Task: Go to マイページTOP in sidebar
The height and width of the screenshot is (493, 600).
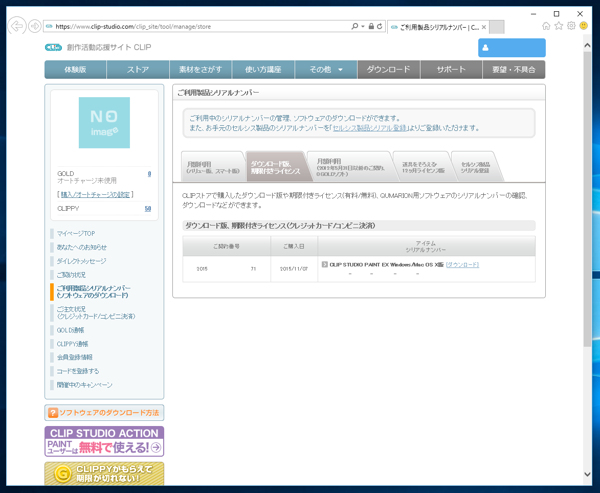Action: coord(76,233)
